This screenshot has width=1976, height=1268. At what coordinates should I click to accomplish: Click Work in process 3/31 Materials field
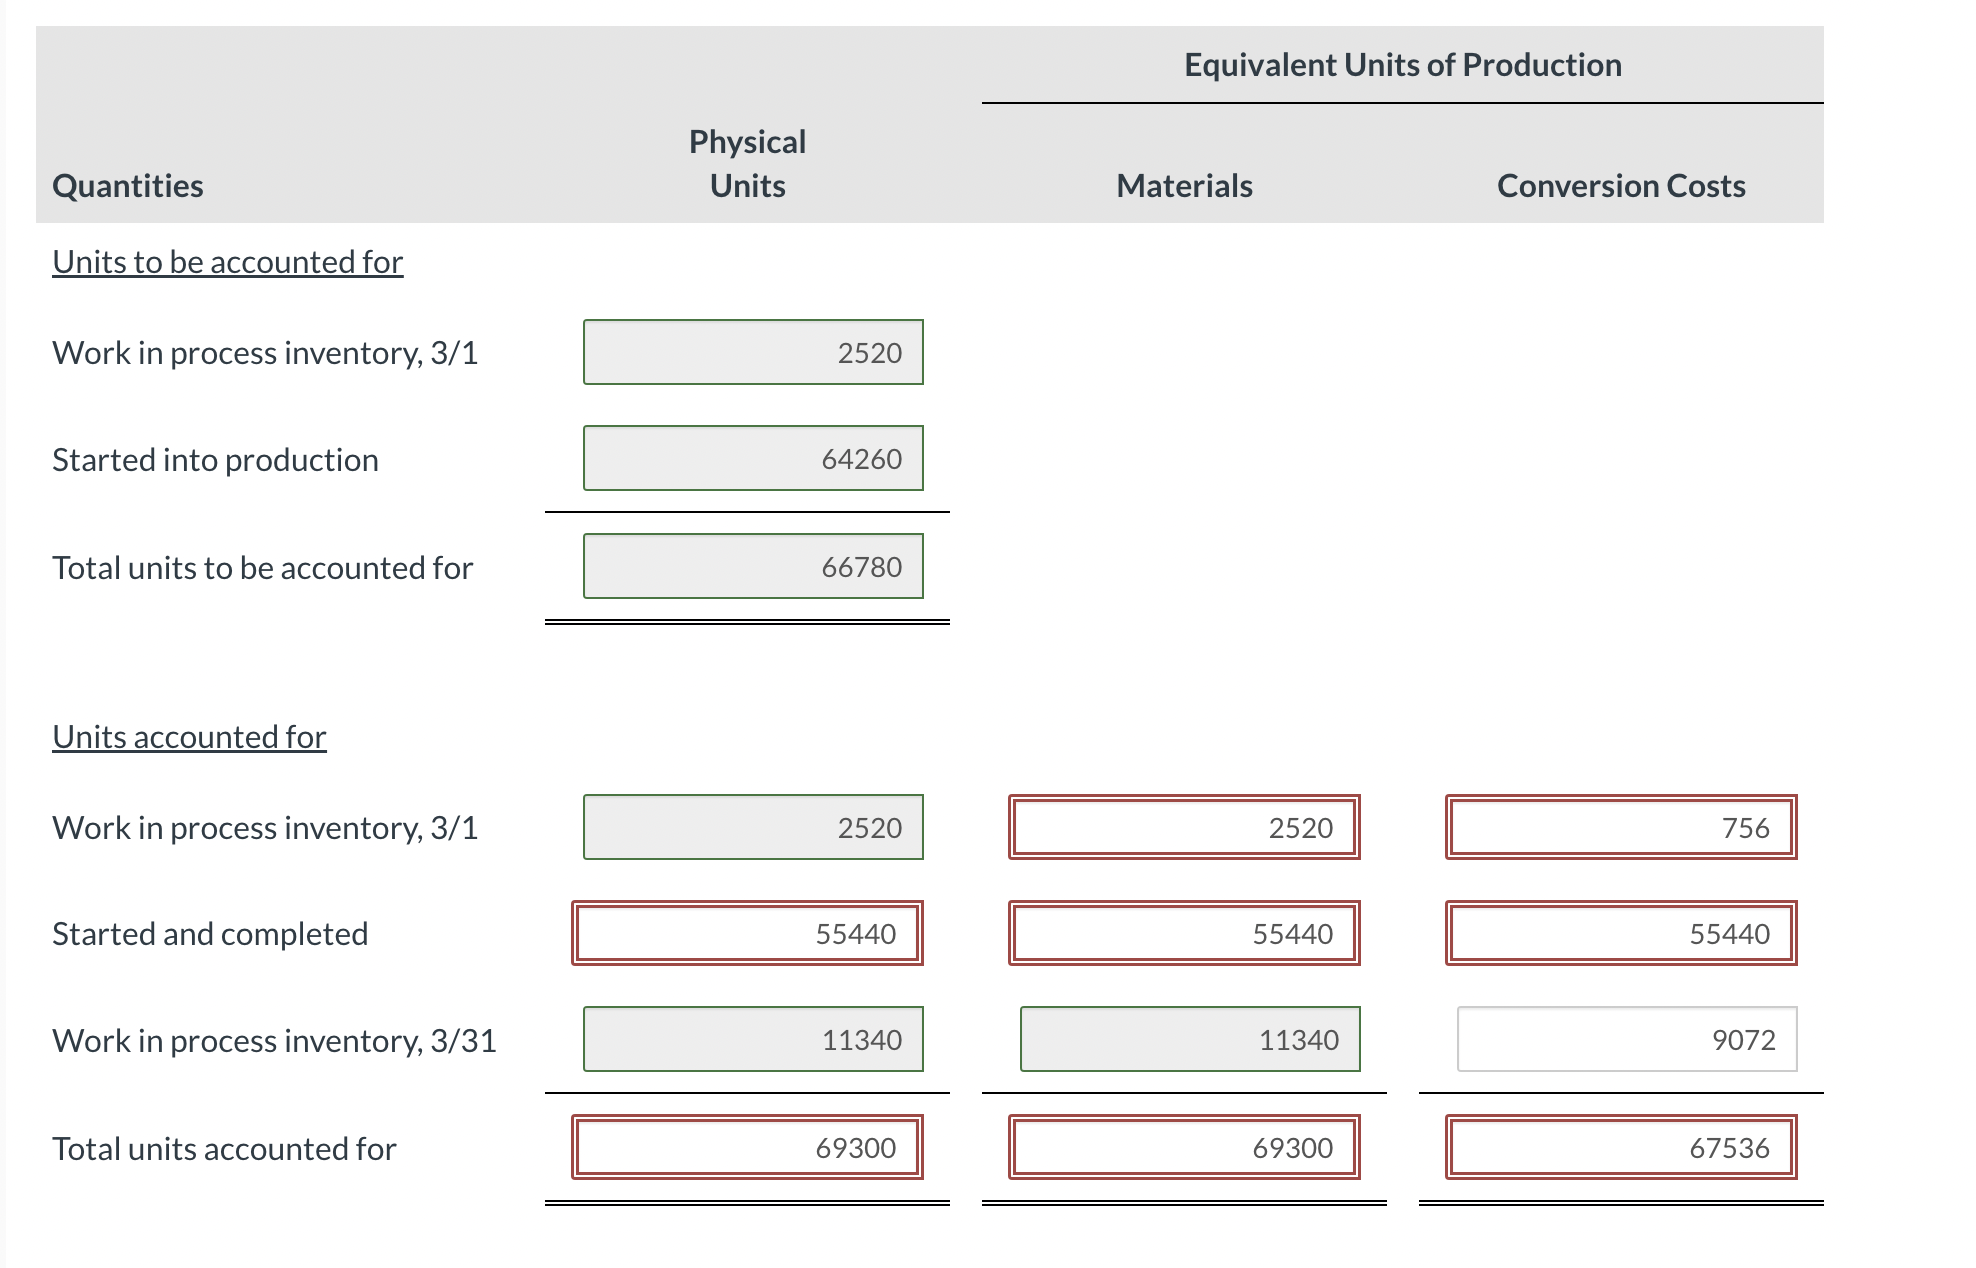1190,1039
